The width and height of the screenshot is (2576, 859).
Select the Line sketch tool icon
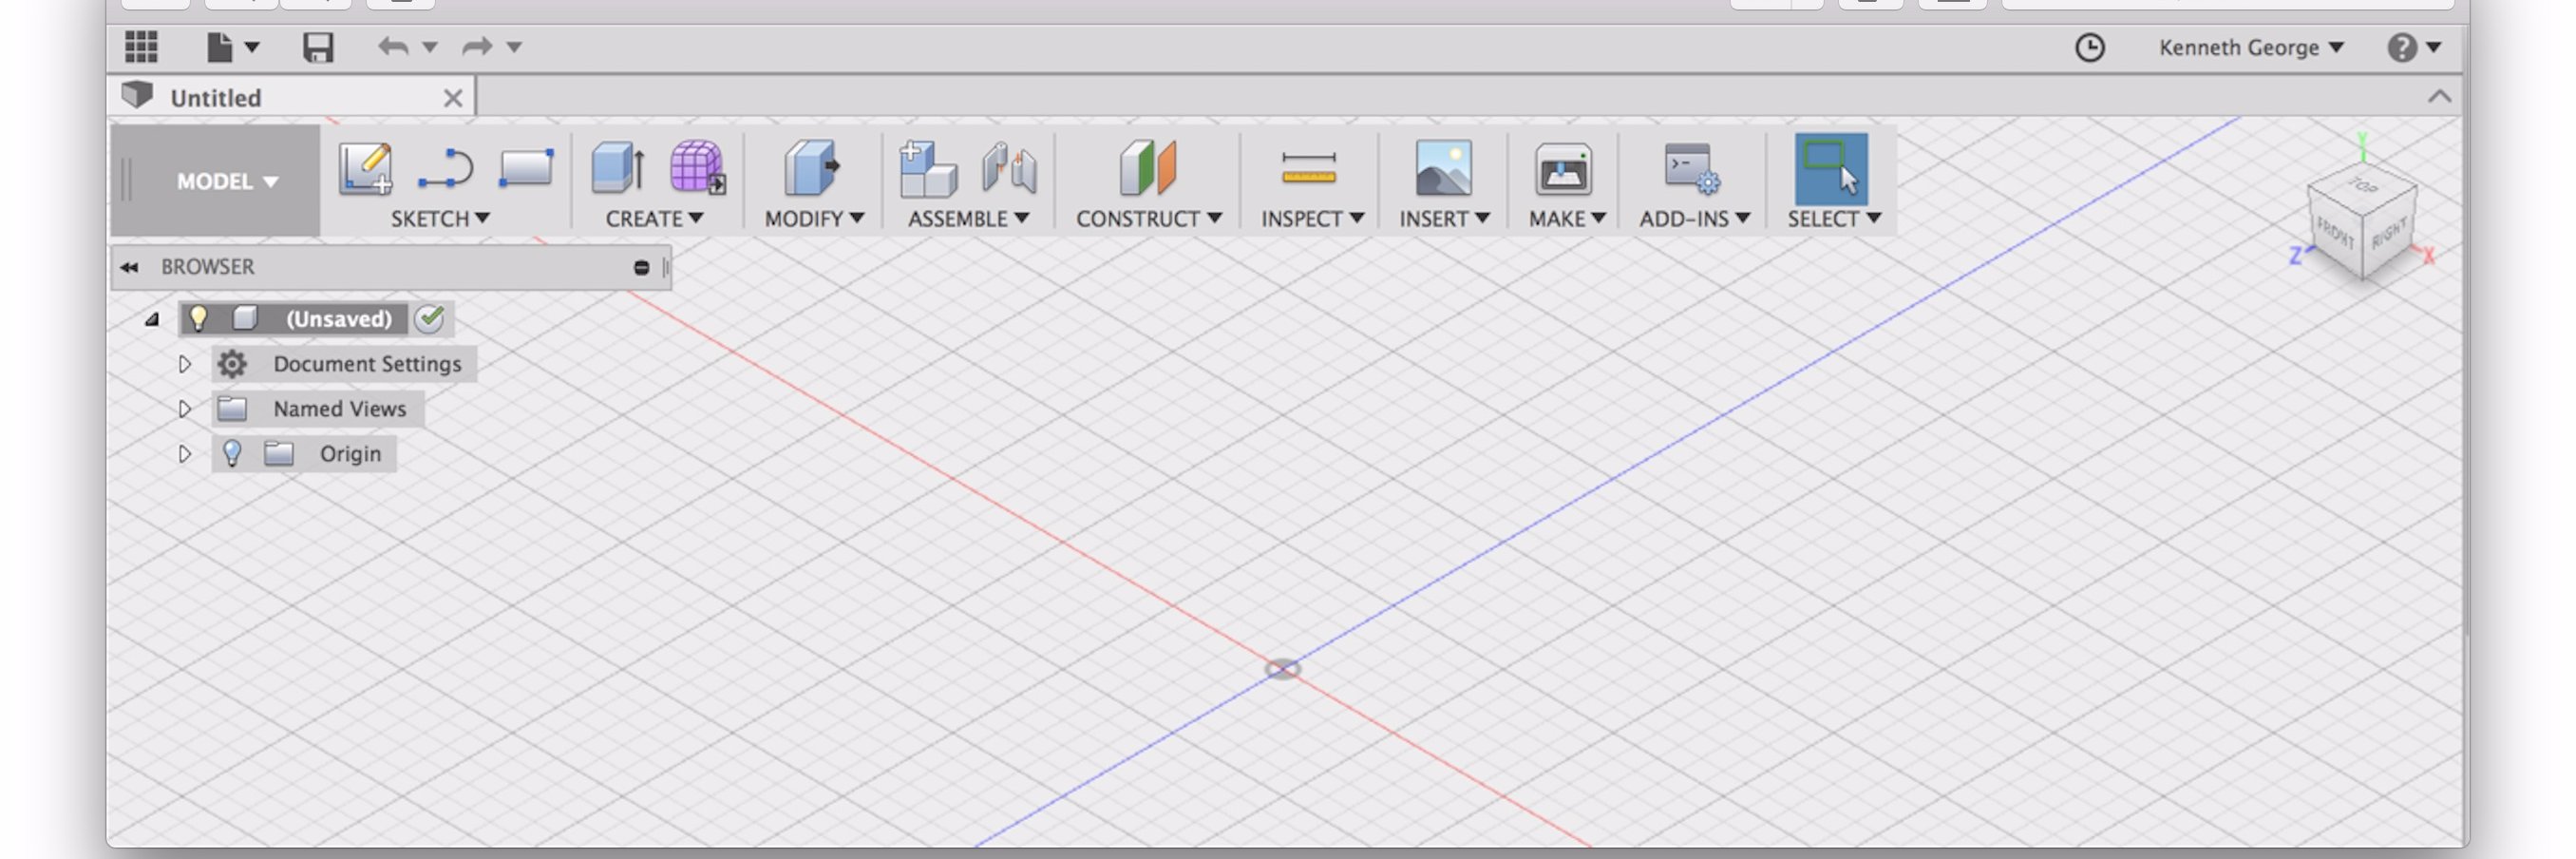tap(445, 168)
